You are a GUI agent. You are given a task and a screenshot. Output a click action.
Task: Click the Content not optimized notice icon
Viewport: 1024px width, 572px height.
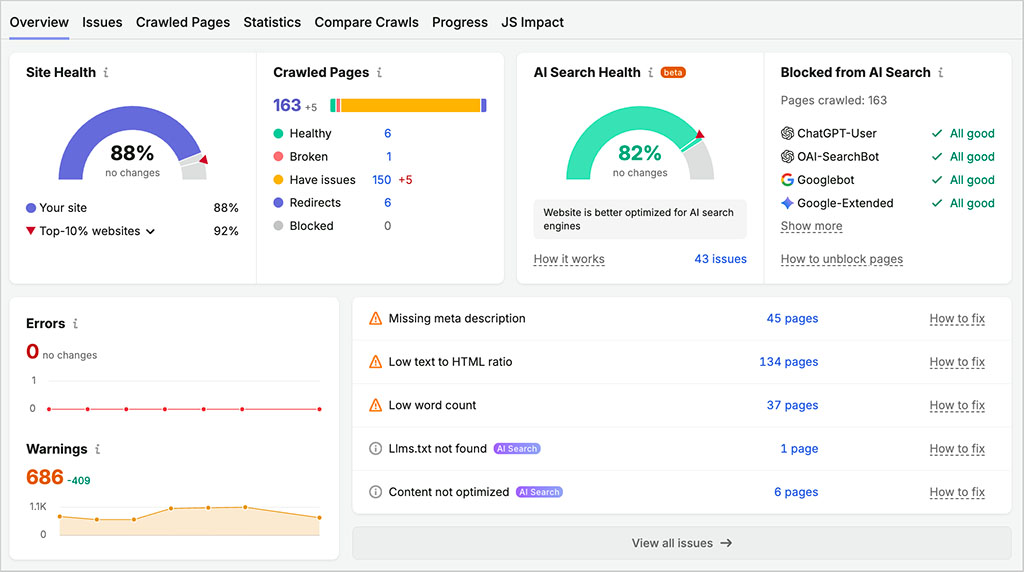click(x=376, y=492)
